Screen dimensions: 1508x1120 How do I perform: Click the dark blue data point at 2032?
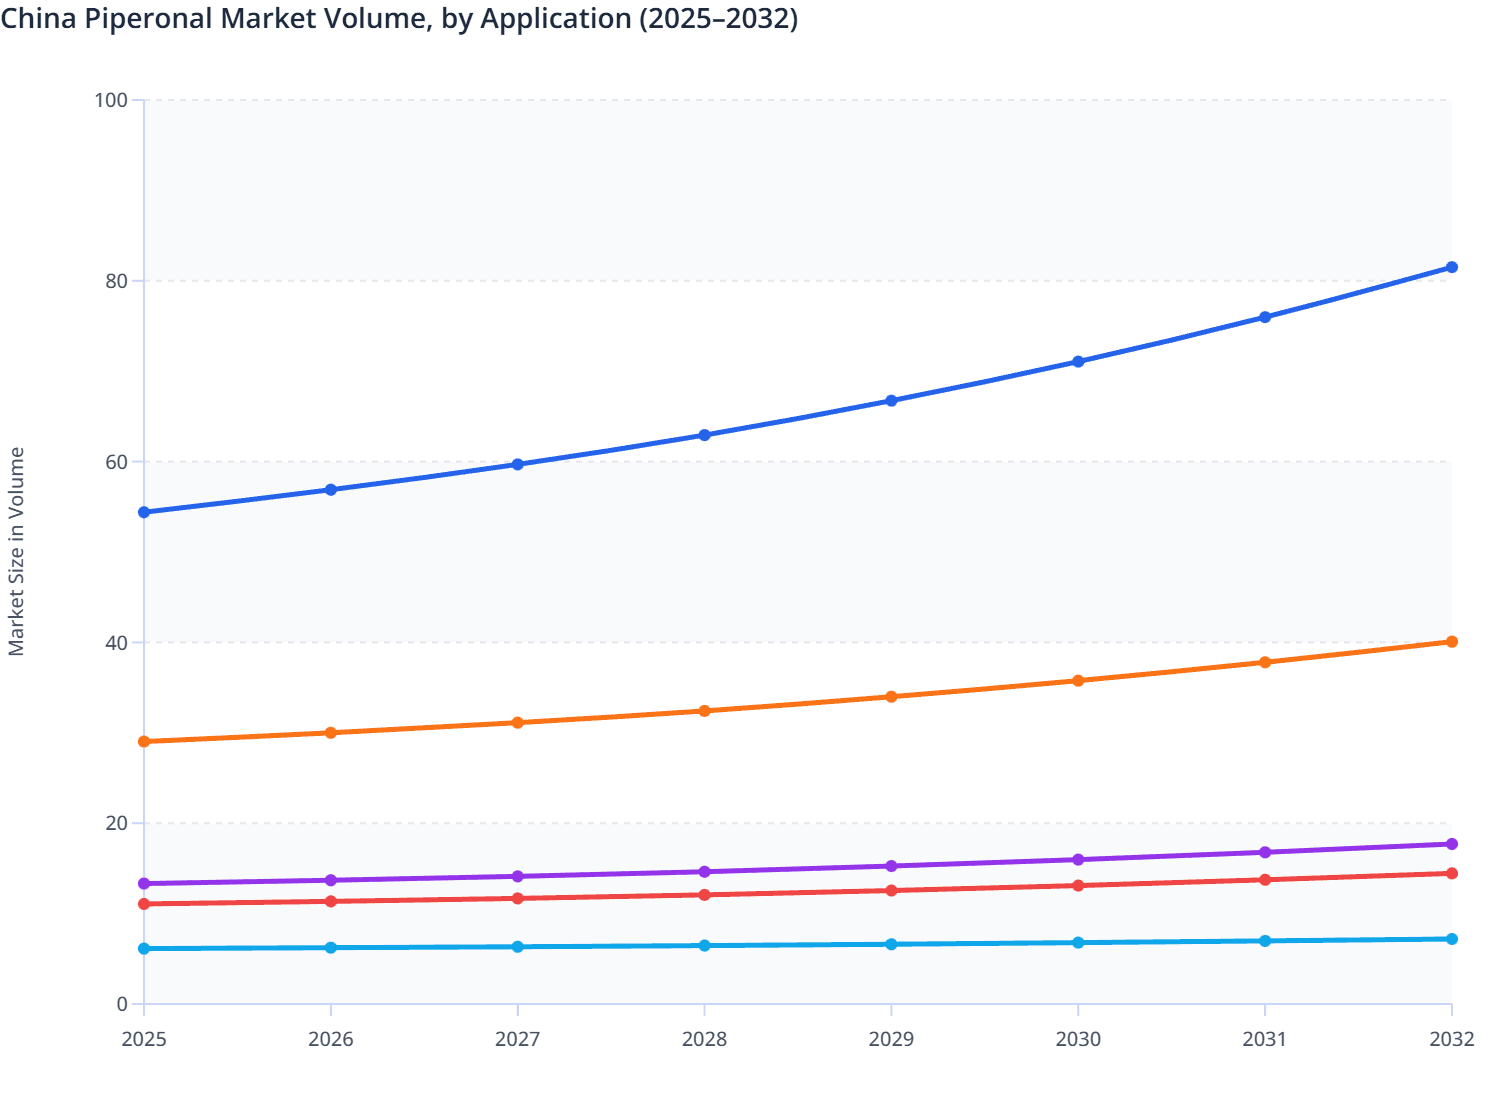pyautogui.click(x=1451, y=267)
